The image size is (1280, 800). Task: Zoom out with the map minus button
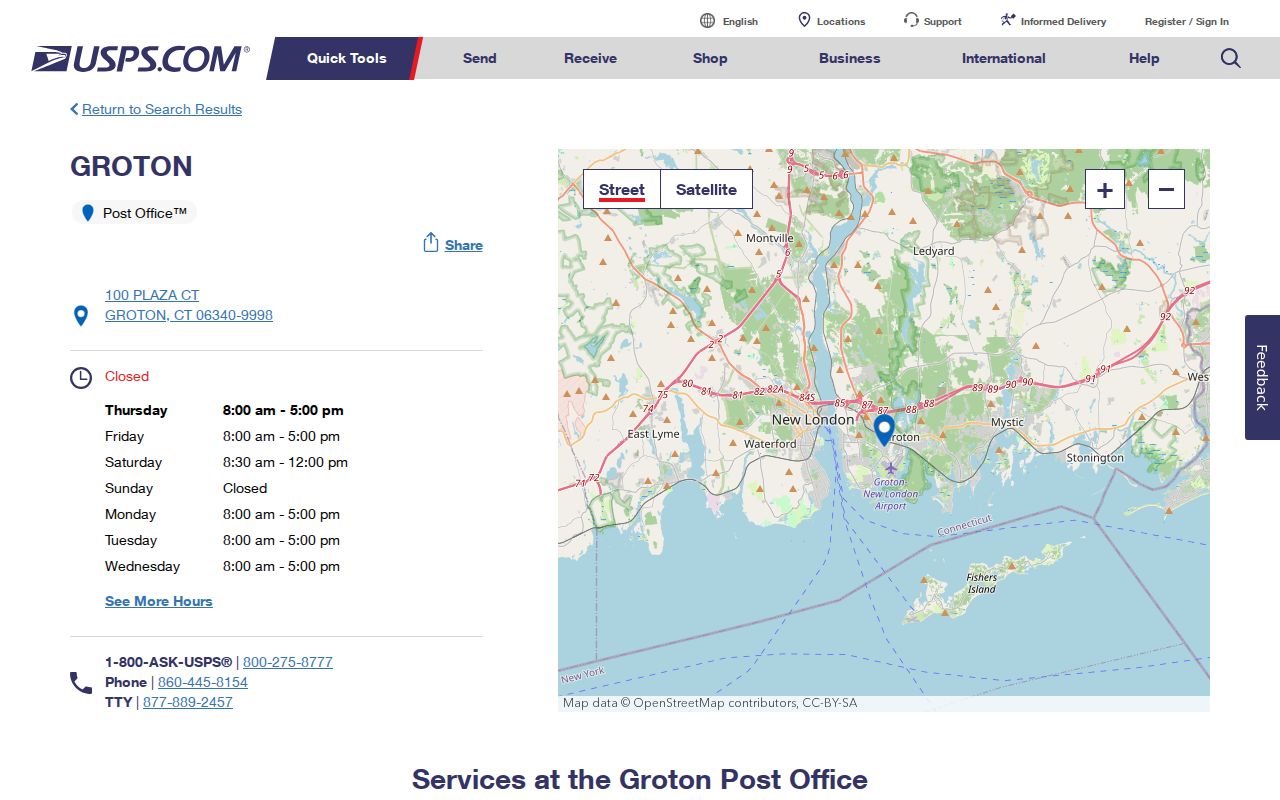(1166, 189)
